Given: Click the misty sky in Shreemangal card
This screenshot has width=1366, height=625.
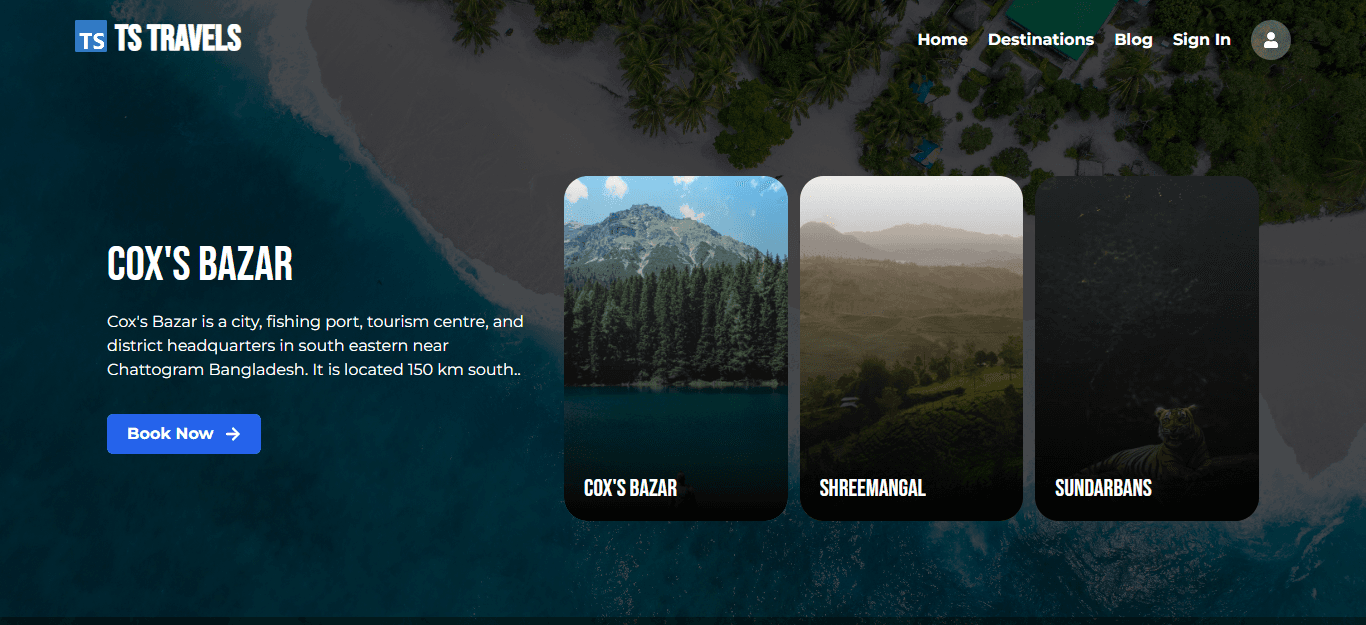Looking at the screenshot, I should click(x=911, y=205).
